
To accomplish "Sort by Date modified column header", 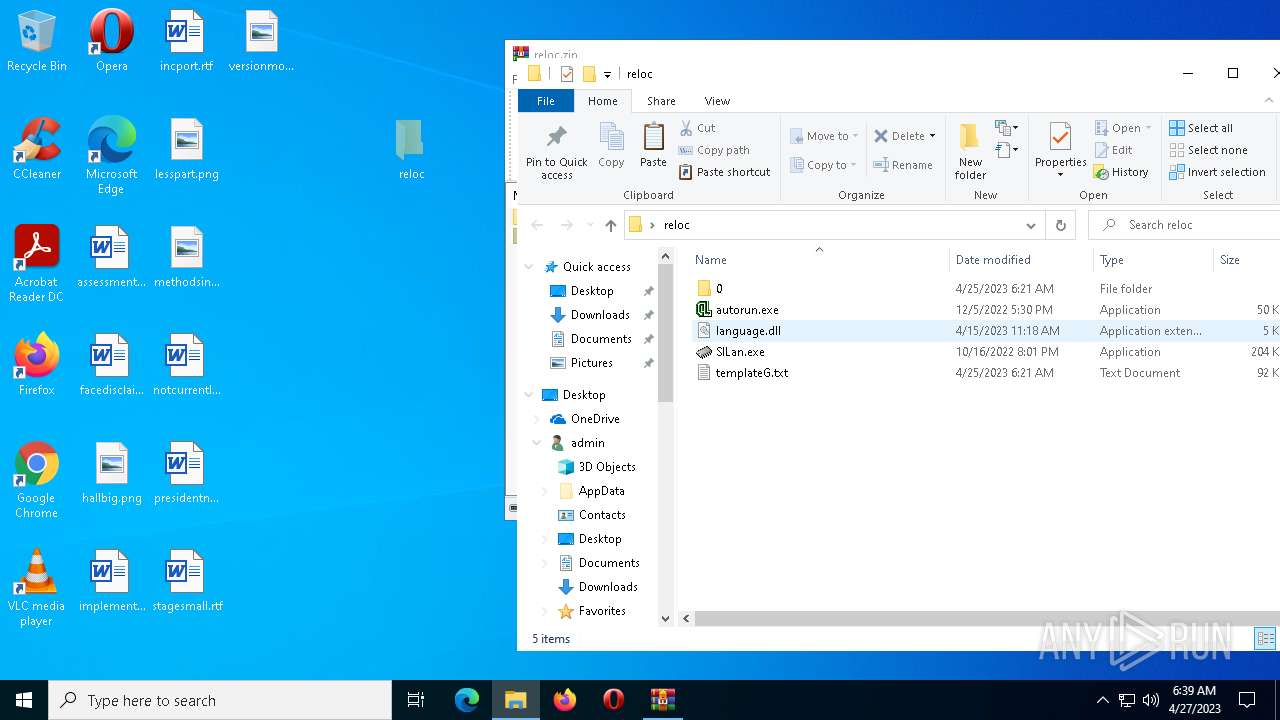I will 993,260.
